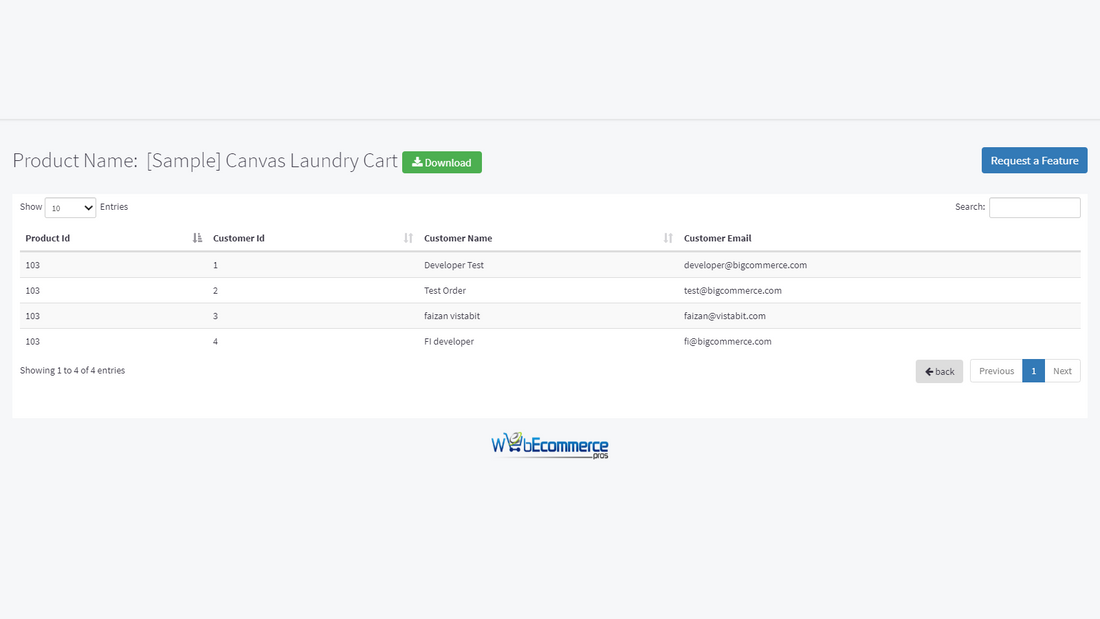Click the Product Id header text
The height and width of the screenshot is (619, 1100).
[48, 238]
